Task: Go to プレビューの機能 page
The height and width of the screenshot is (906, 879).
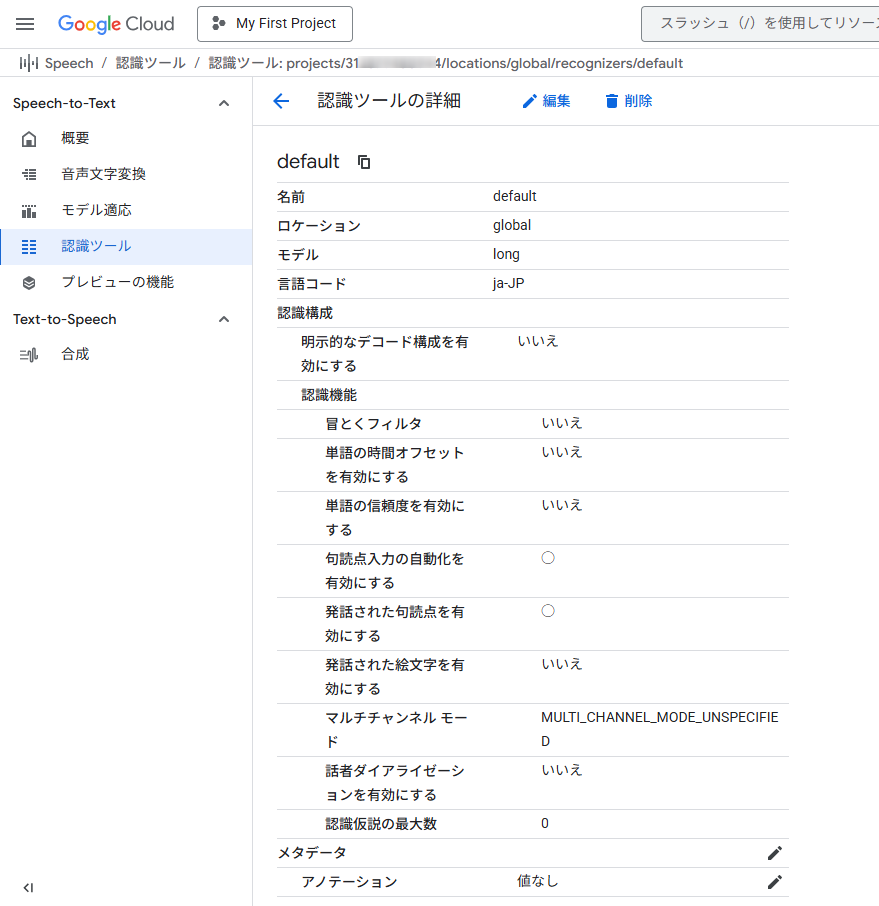Action: click(117, 282)
